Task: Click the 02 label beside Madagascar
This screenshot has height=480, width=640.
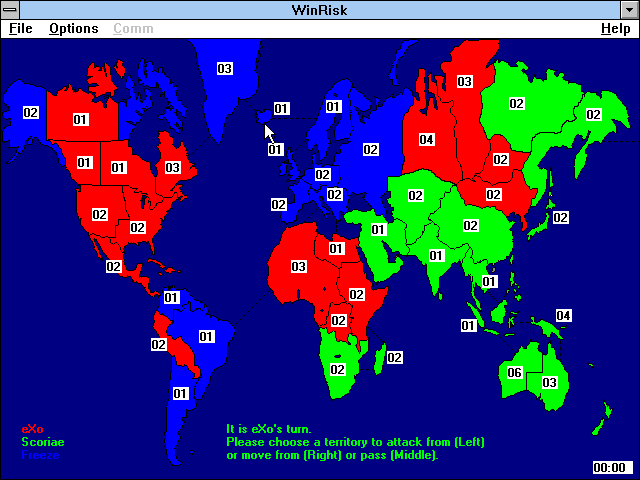Action: pos(394,358)
